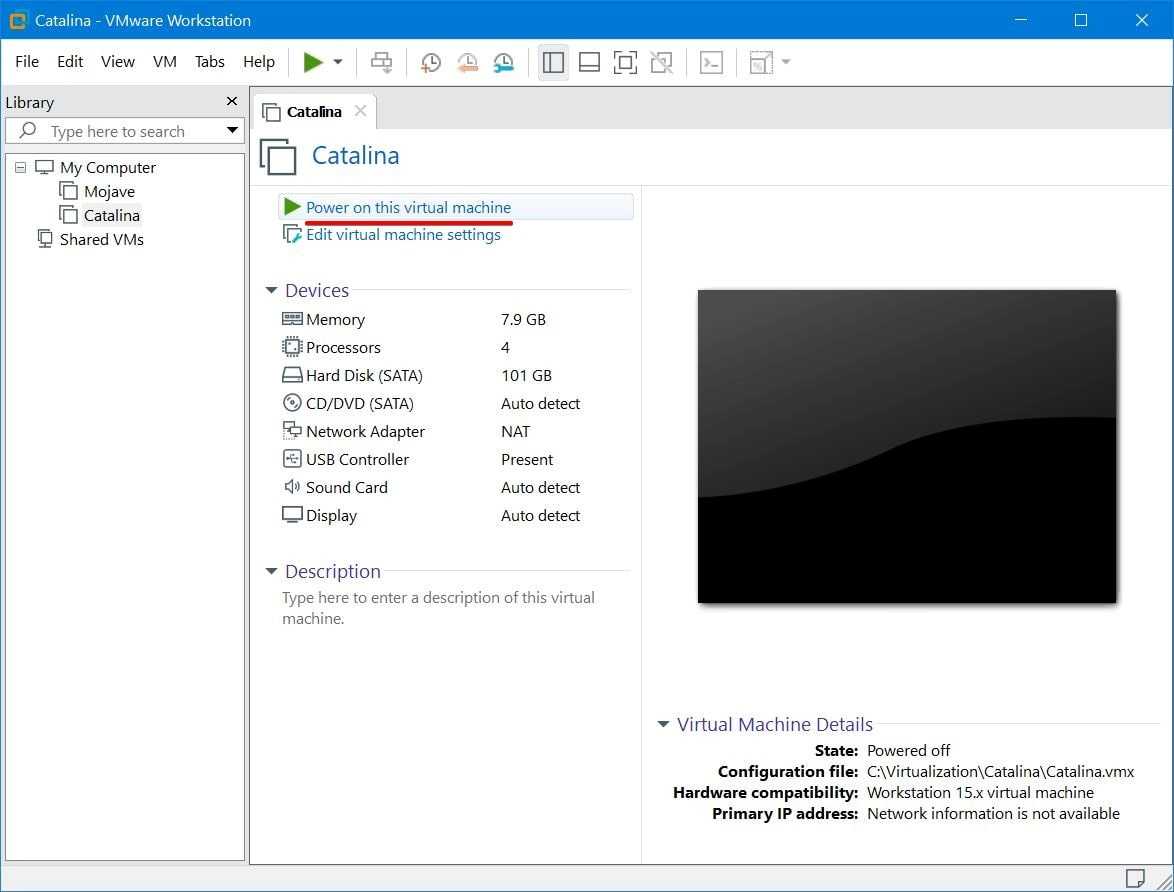Image resolution: width=1174 pixels, height=892 pixels.
Task: Click Power on this virtual machine link
Action: pos(408,207)
